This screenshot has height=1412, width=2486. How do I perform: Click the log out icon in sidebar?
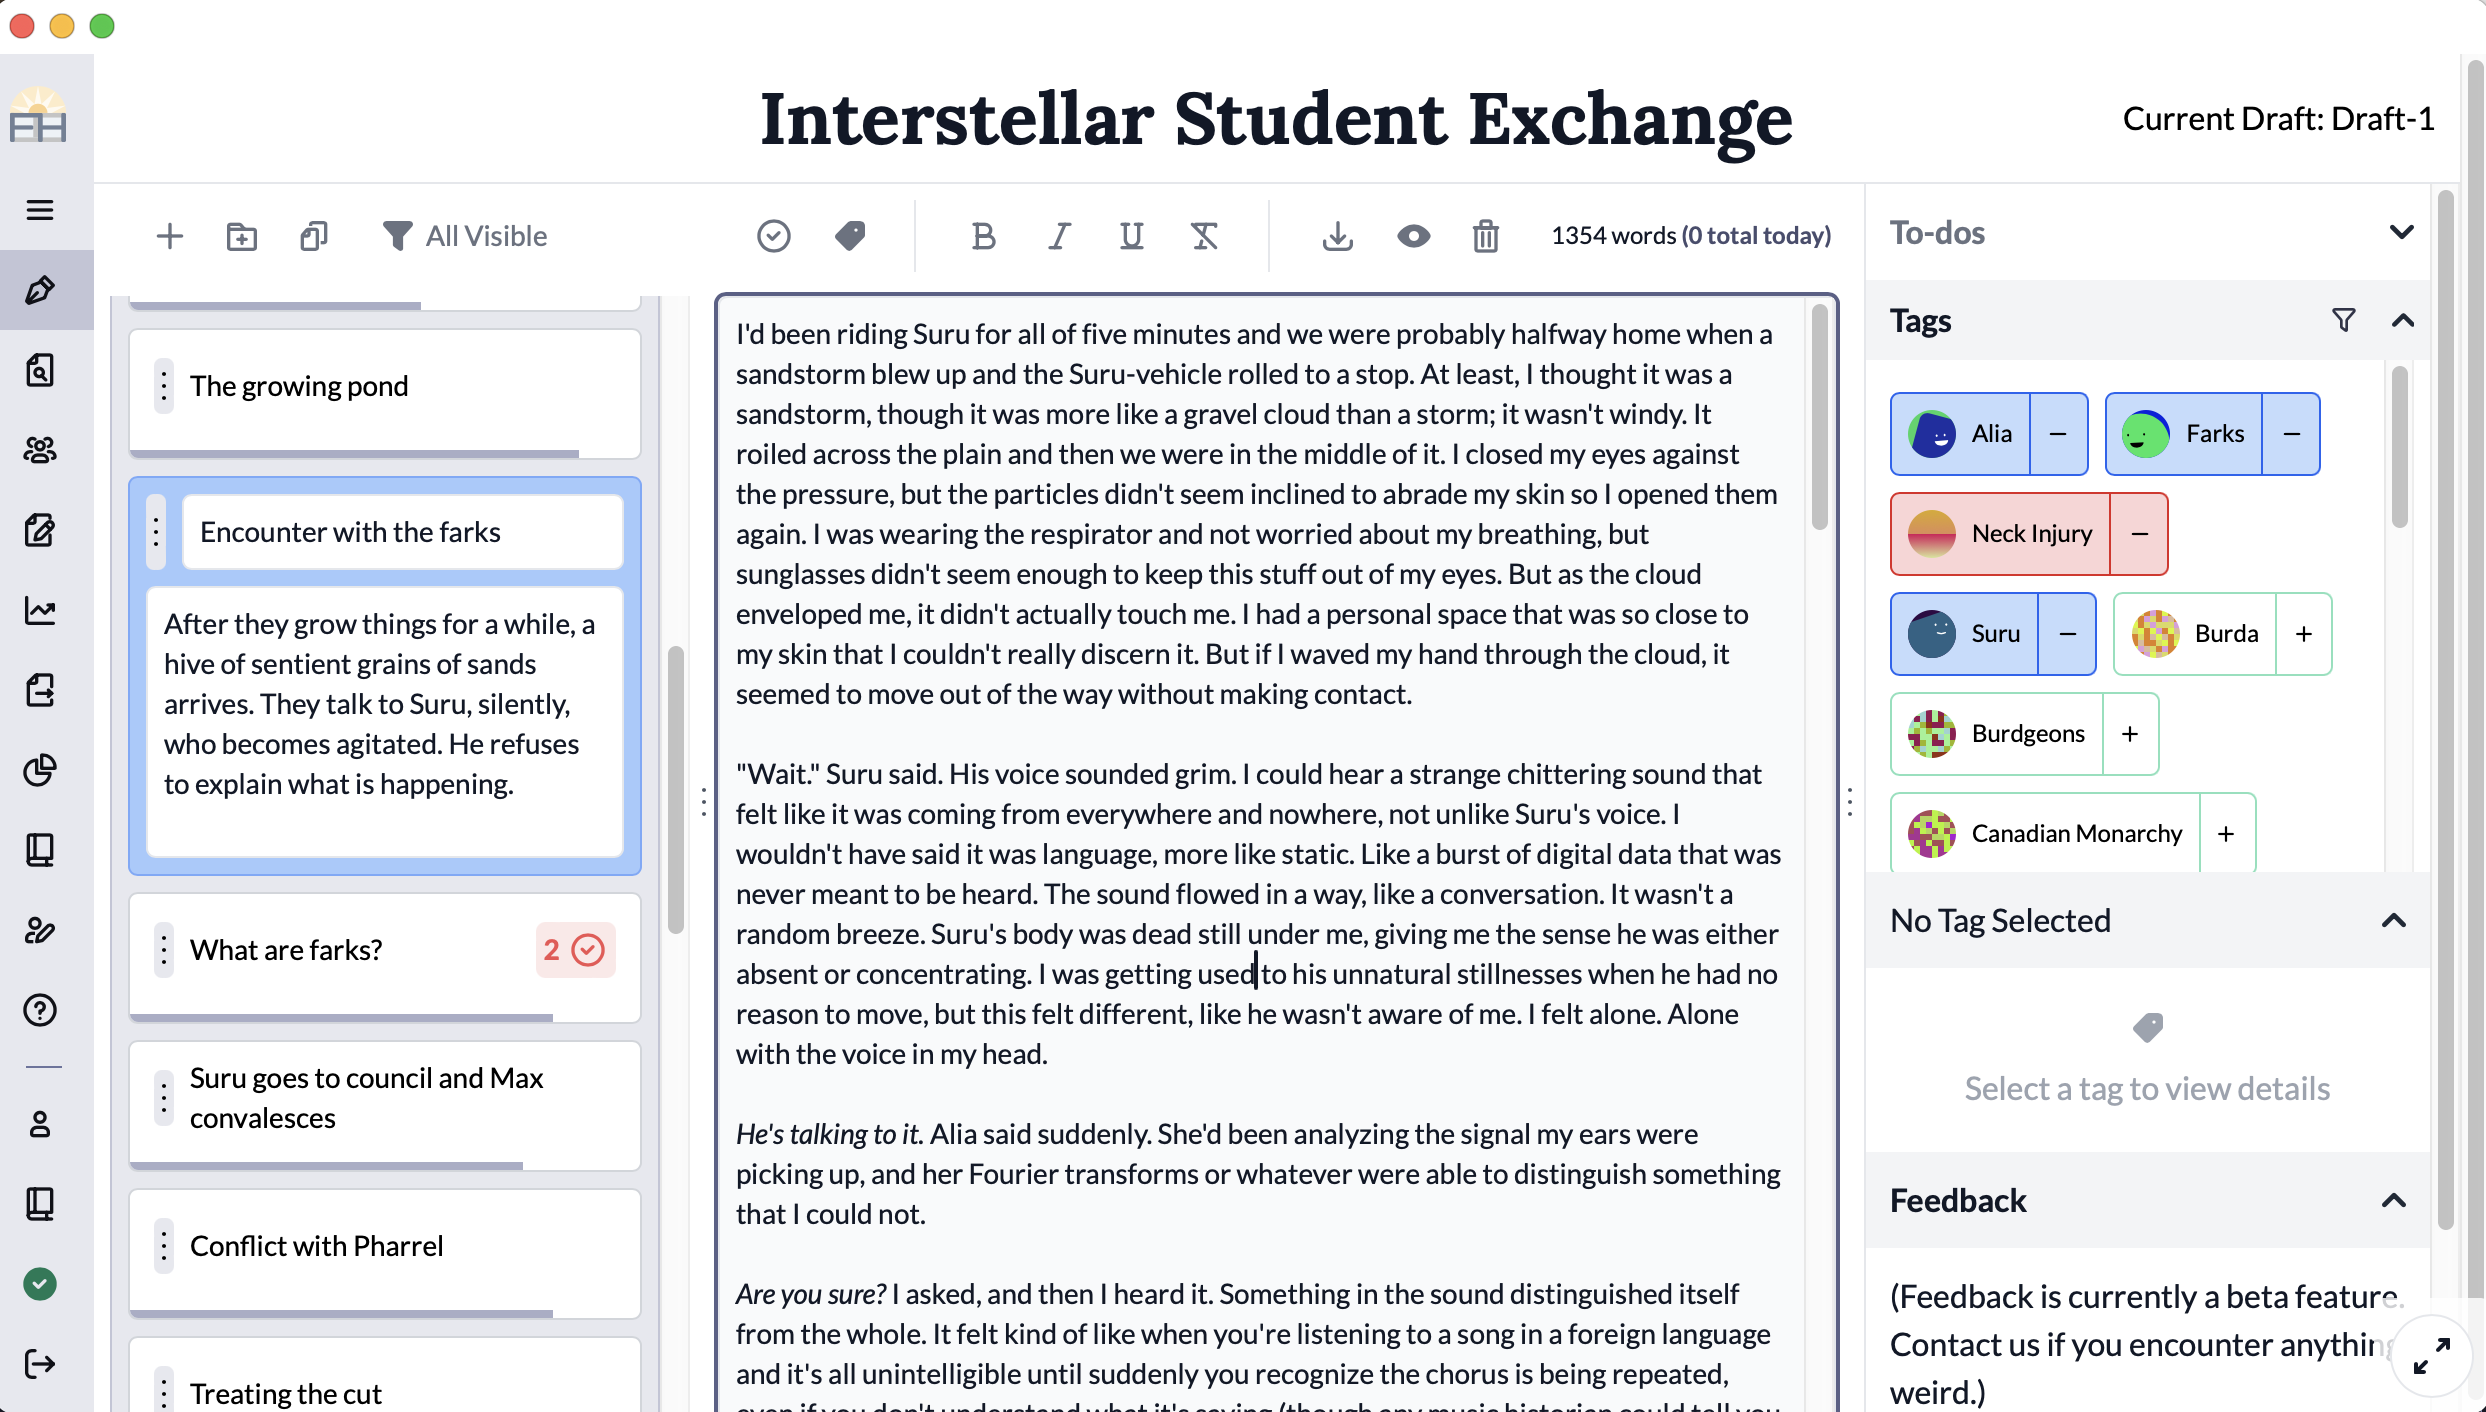pyautogui.click(x=40, y=1364)
